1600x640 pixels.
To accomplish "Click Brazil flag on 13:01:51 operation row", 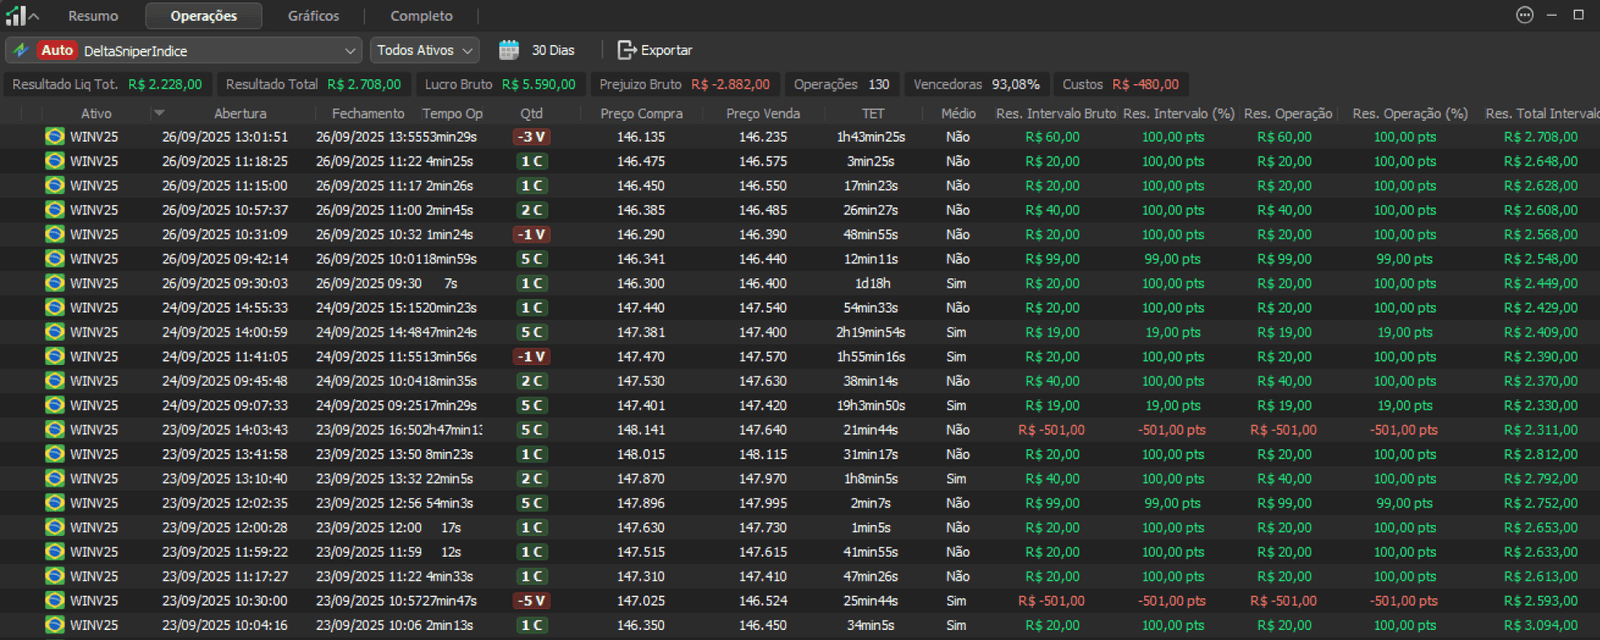I will click(x=55, y=137).
